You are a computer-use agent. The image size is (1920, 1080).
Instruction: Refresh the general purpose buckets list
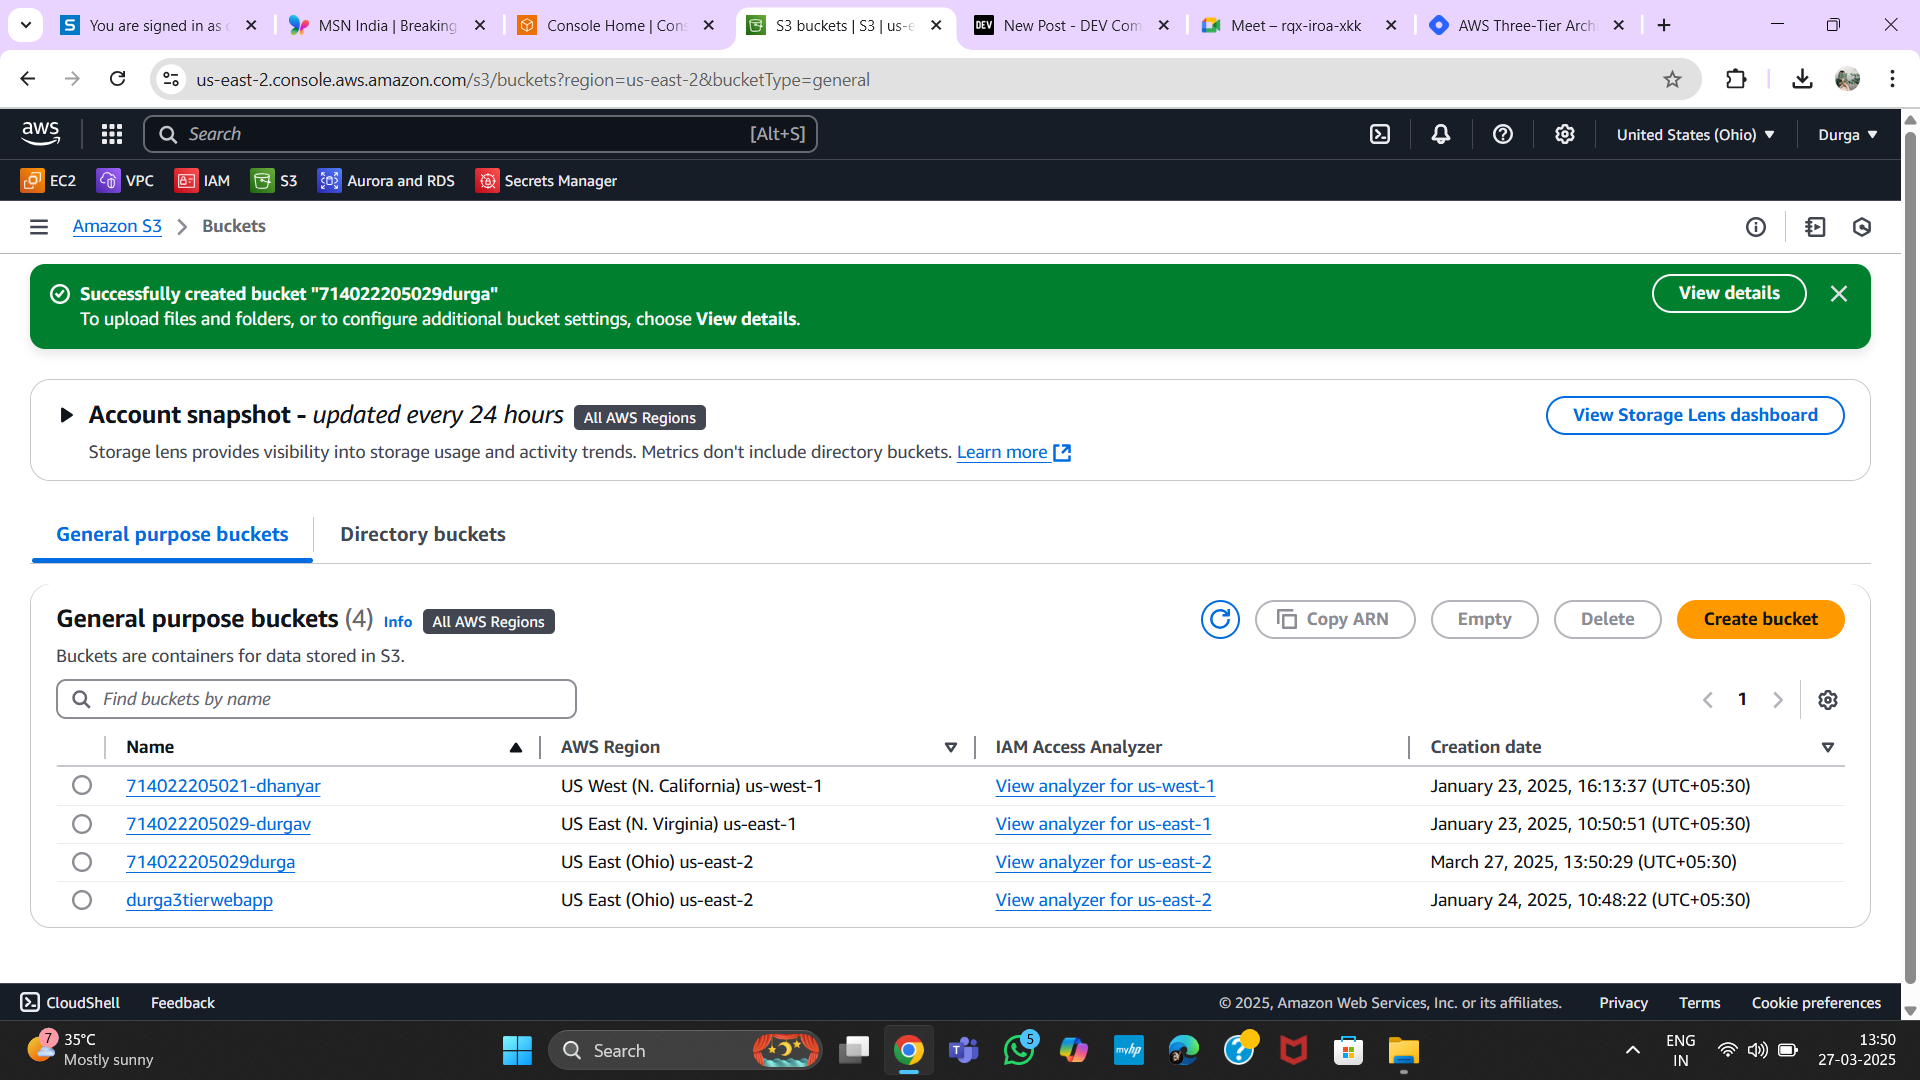(1220, 620)
